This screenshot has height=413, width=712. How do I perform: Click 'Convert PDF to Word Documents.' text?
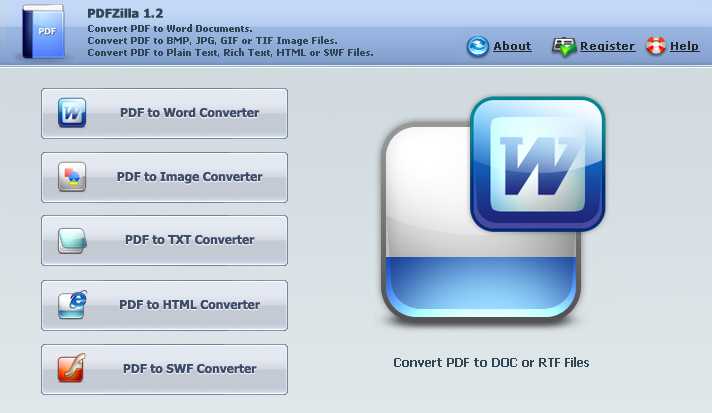click(170, 29)
